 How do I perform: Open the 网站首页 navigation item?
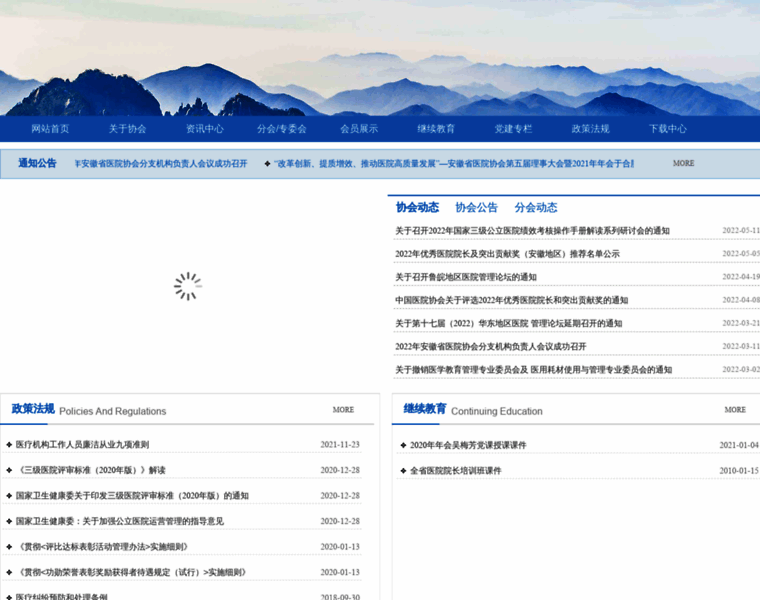coord(50,129)
